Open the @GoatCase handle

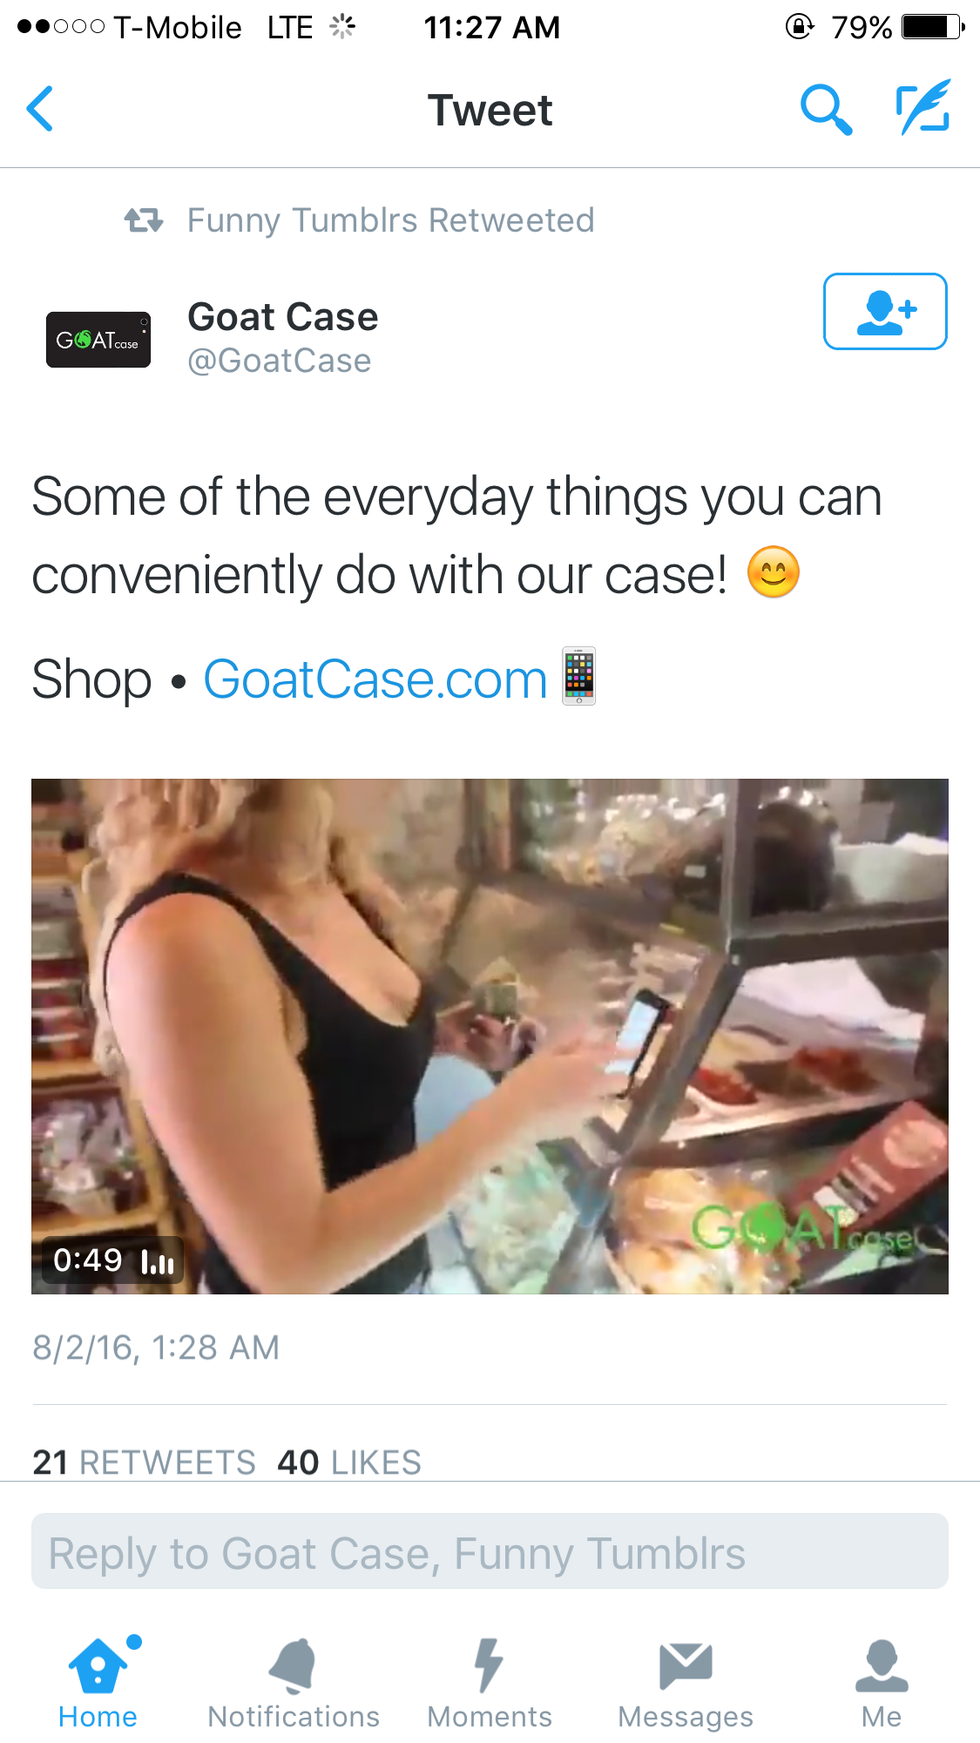pyautogui.click(x=279, y=361)
